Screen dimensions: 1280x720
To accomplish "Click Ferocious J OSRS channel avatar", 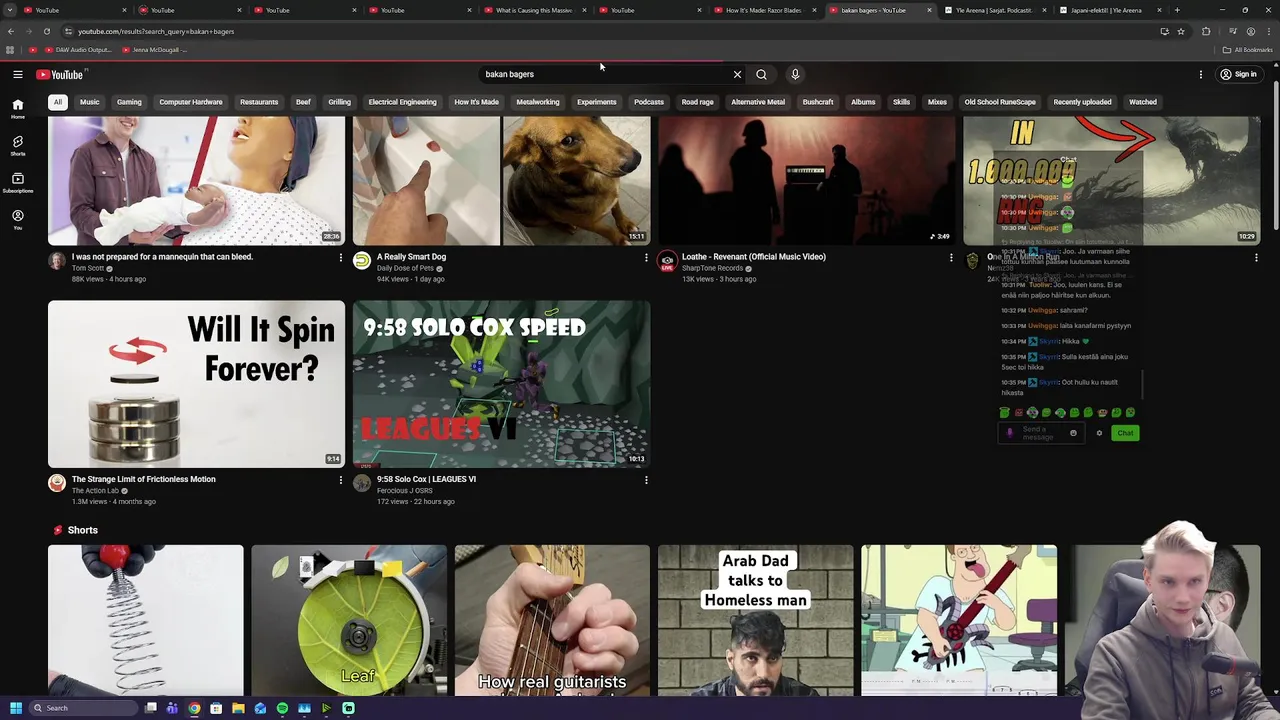I will (x=362, y=483).
